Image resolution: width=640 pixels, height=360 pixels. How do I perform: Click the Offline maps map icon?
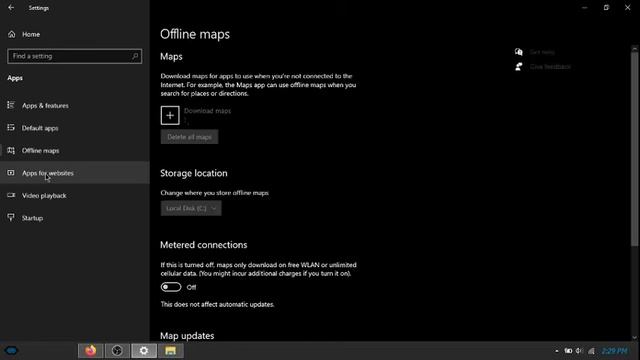pos(11,151)
